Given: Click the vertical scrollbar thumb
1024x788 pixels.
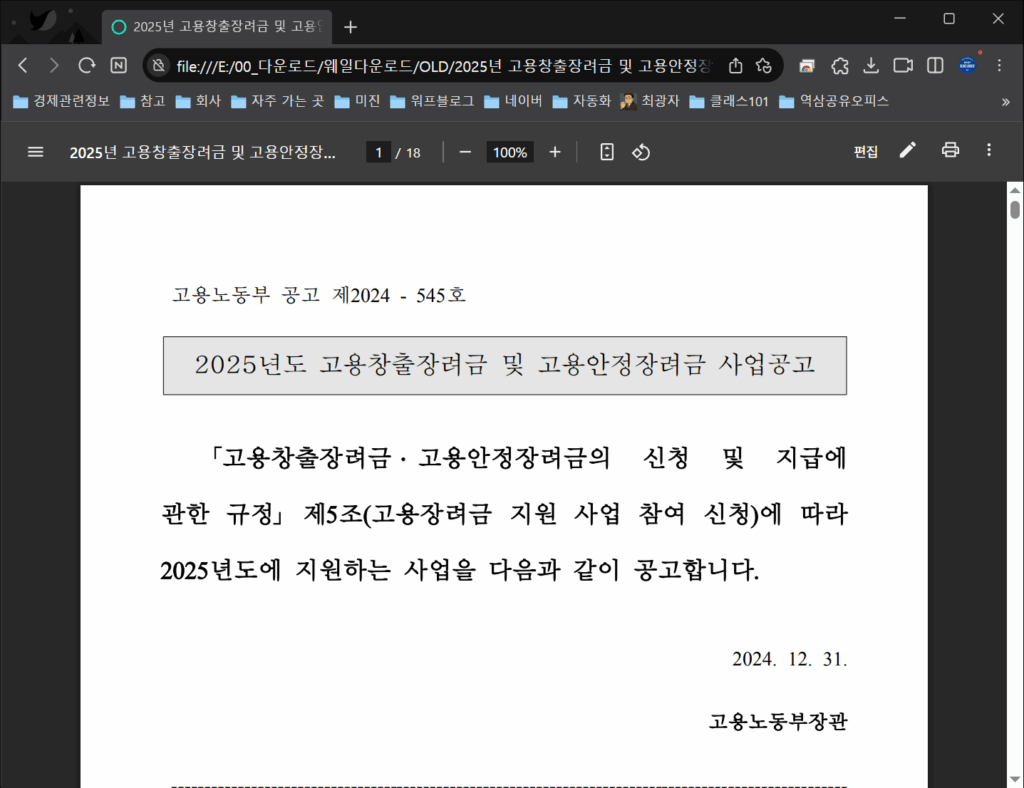Looking at the screenshot, I should pos(1015,210).
